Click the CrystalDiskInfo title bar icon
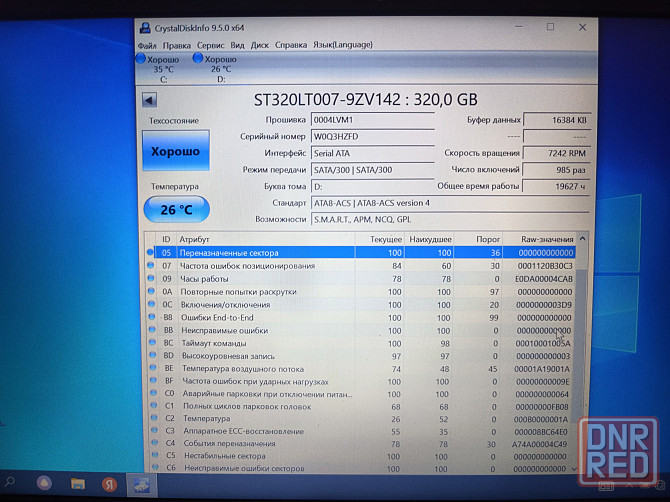Image resolution: width=670 pixels, height=502 pixels. [x=145, y=28]
